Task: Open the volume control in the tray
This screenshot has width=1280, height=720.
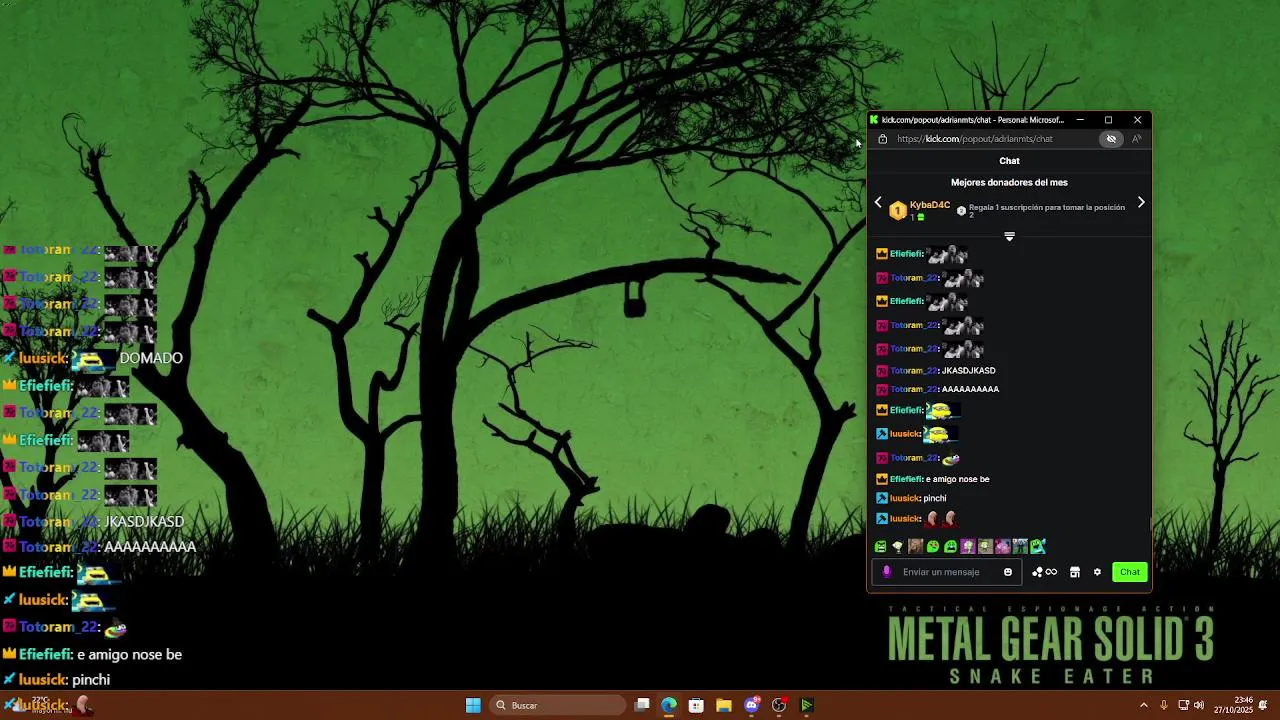Action: click(x=1199, y=705)
